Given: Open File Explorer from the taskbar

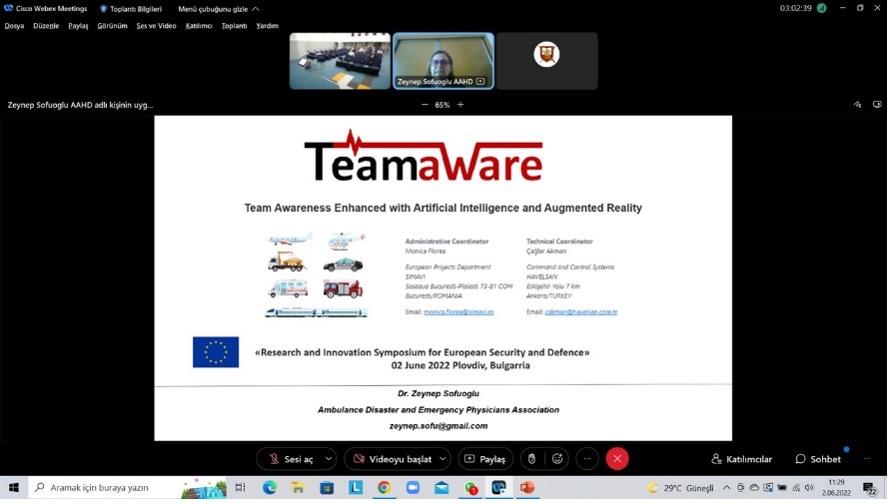Looking at the screenshot, I should click(x=298, y=488).
